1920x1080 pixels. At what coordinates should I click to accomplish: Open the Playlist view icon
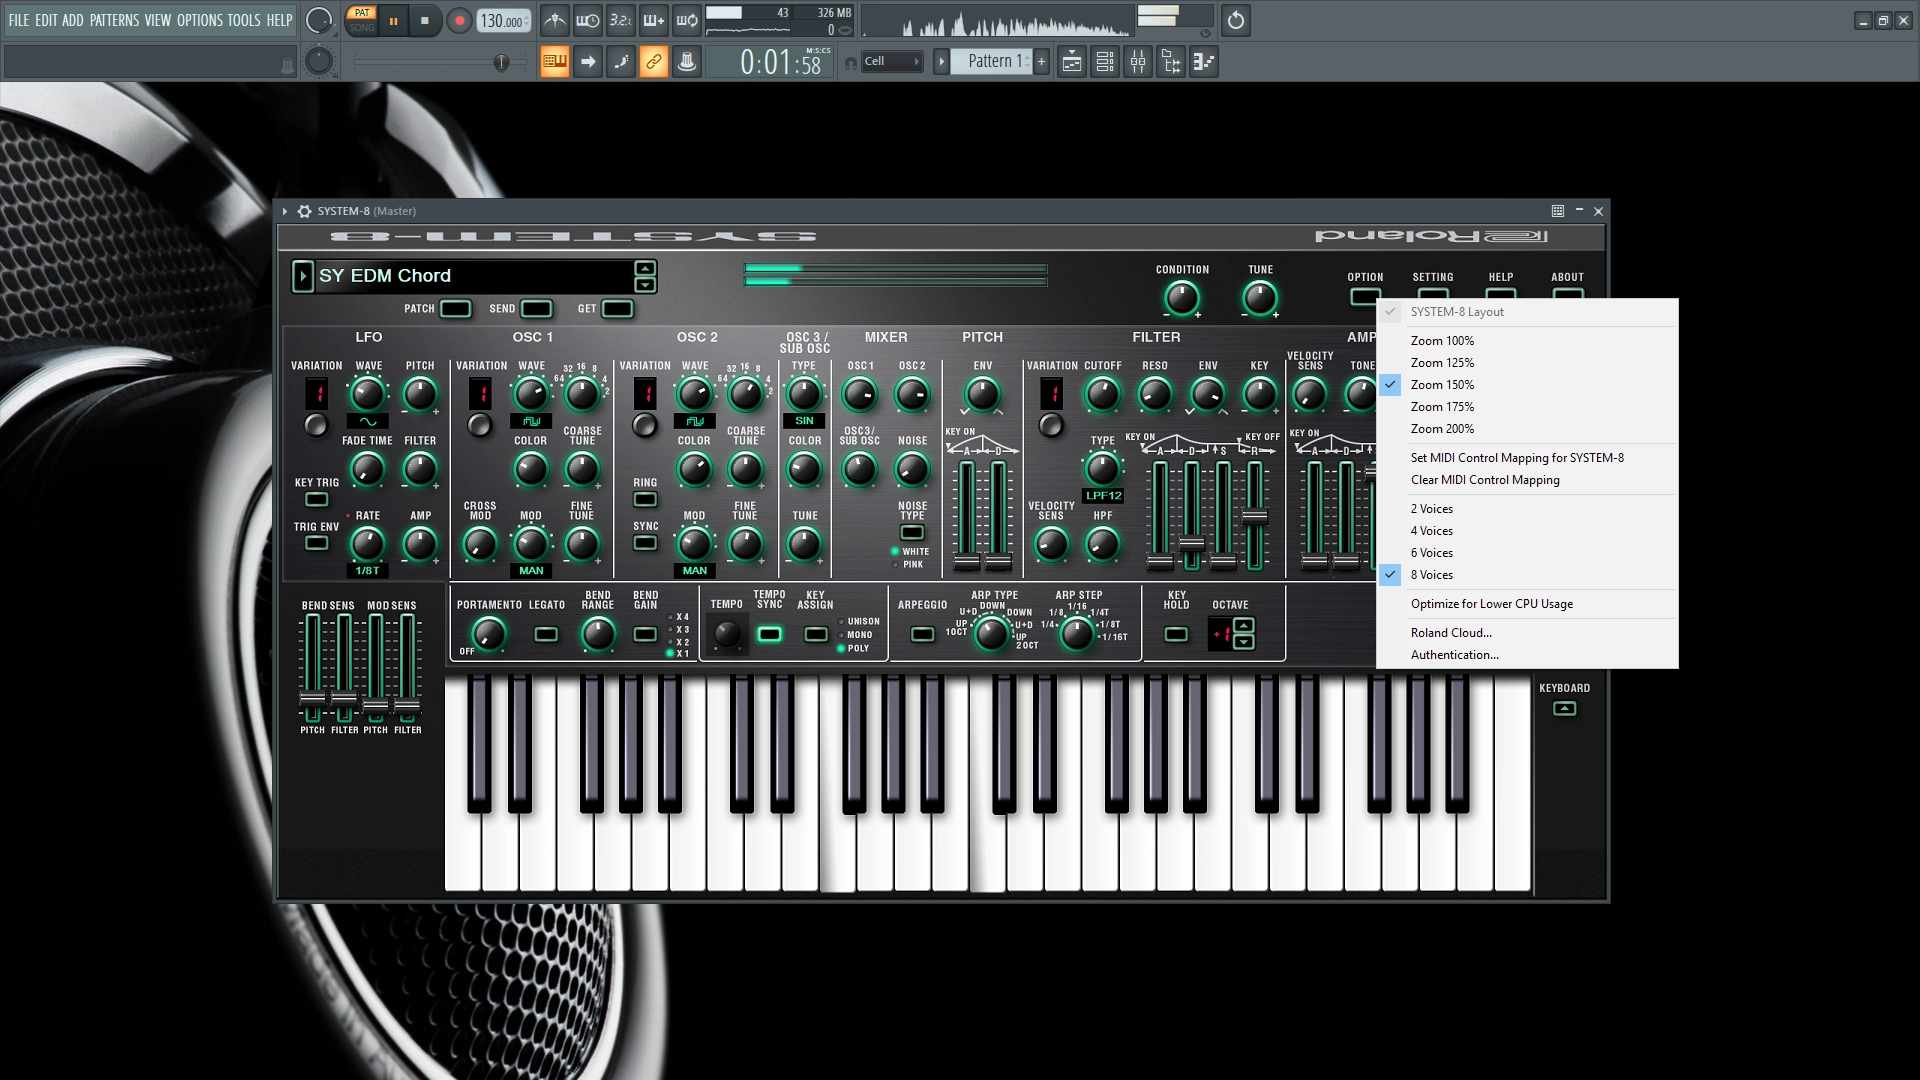coord(1072,62)
